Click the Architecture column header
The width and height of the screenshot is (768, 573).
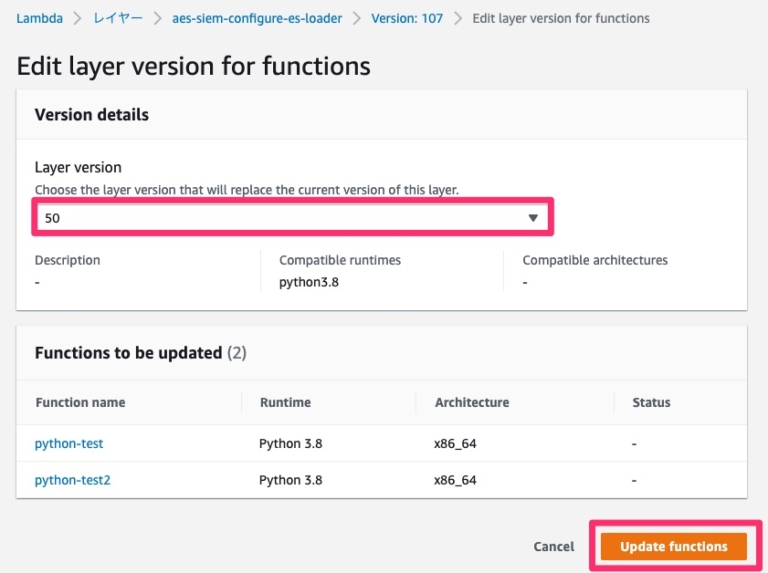(471, 402)
